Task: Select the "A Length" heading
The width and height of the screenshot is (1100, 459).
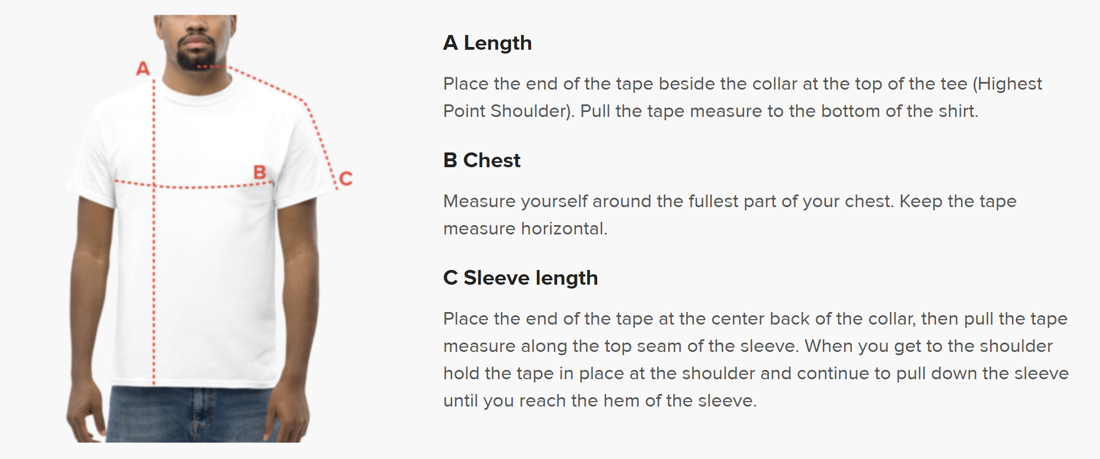Action: tap(487, 43)
